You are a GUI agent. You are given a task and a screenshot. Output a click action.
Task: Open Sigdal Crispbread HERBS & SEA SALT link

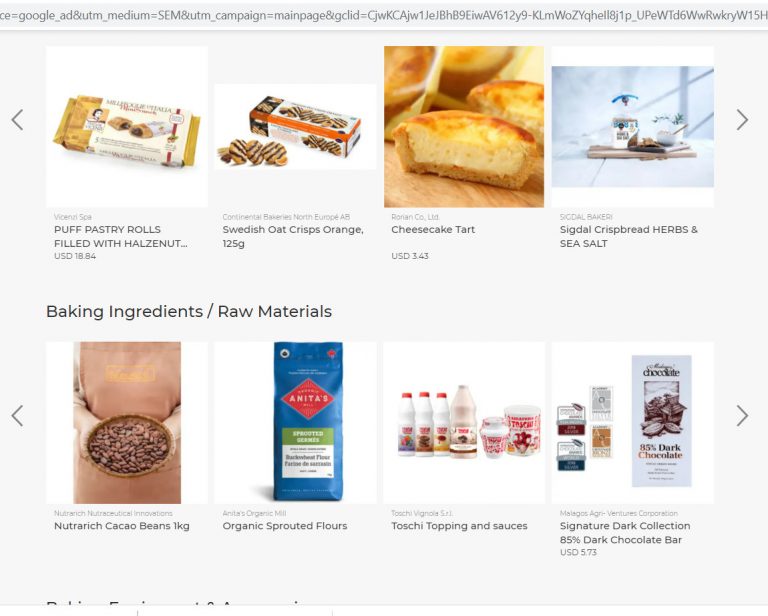click(x=628, y=237)
